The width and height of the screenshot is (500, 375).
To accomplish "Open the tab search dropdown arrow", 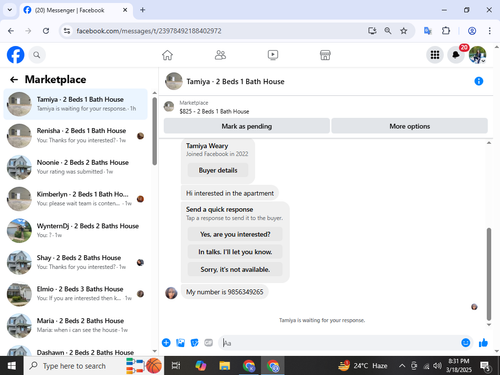I will point(10,10).
